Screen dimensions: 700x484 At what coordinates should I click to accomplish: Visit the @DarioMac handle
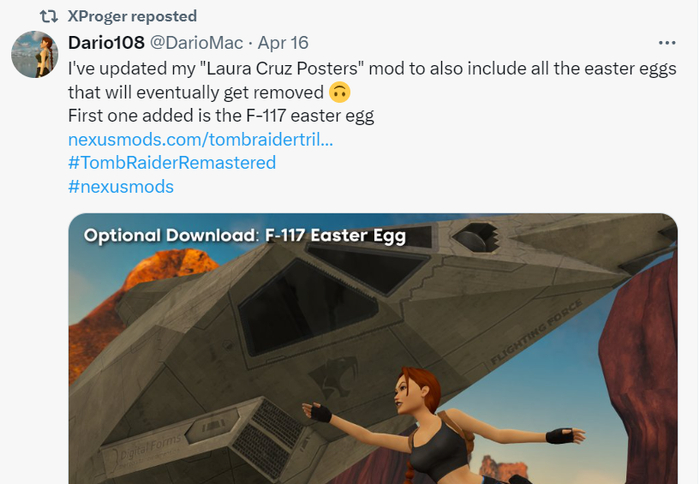click(x=196, y=43)
